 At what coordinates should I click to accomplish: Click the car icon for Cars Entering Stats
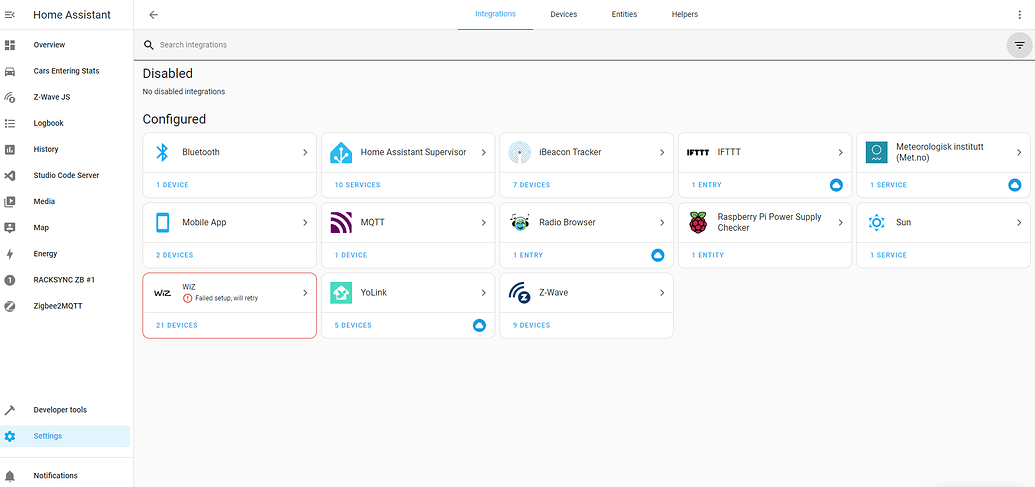9,71
